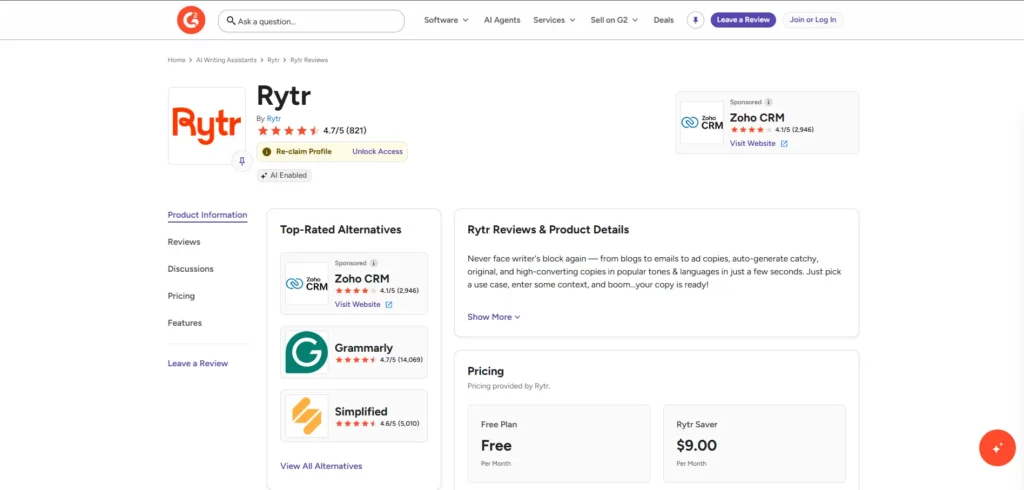
Task: Click the Sponsored info icon in header ad
Action: (x=769, y=103)
